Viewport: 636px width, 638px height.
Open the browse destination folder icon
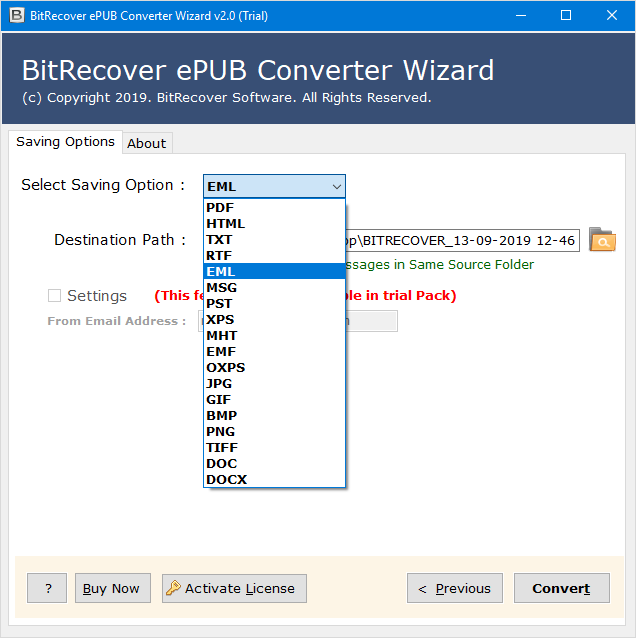pos(602,240)
